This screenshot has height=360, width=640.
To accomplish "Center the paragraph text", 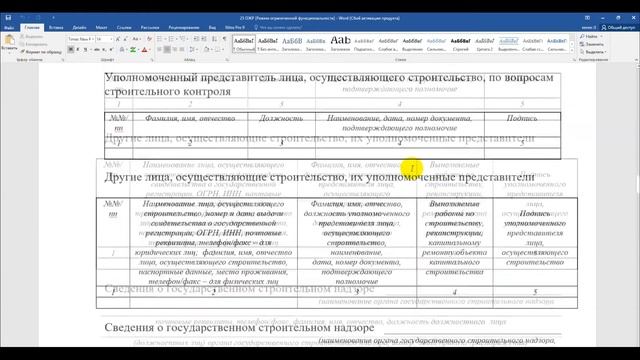I will tap(167, 49).
